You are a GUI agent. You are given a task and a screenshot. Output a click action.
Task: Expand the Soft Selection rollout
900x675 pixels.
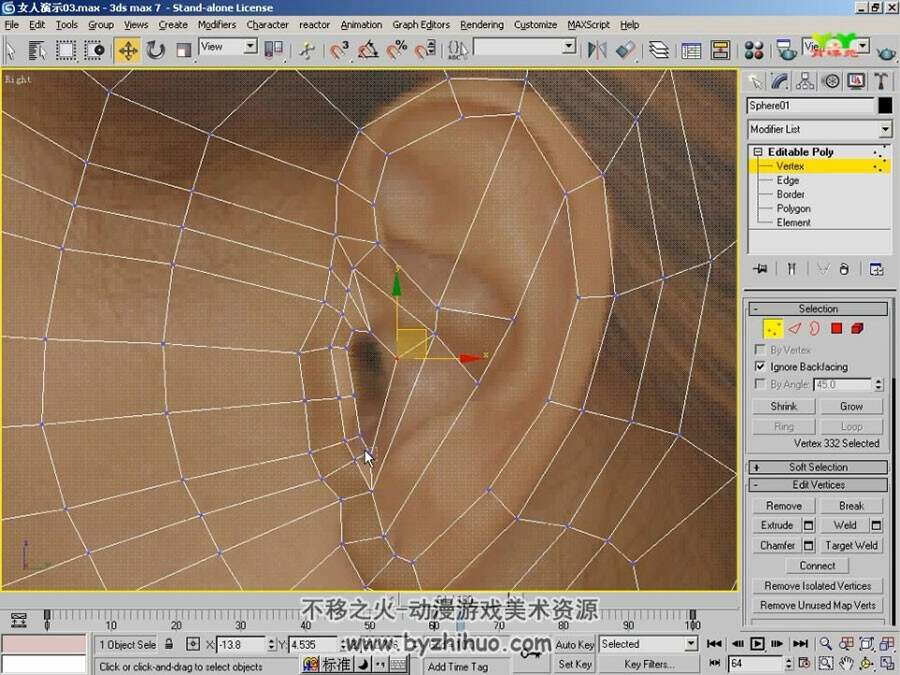818,467
